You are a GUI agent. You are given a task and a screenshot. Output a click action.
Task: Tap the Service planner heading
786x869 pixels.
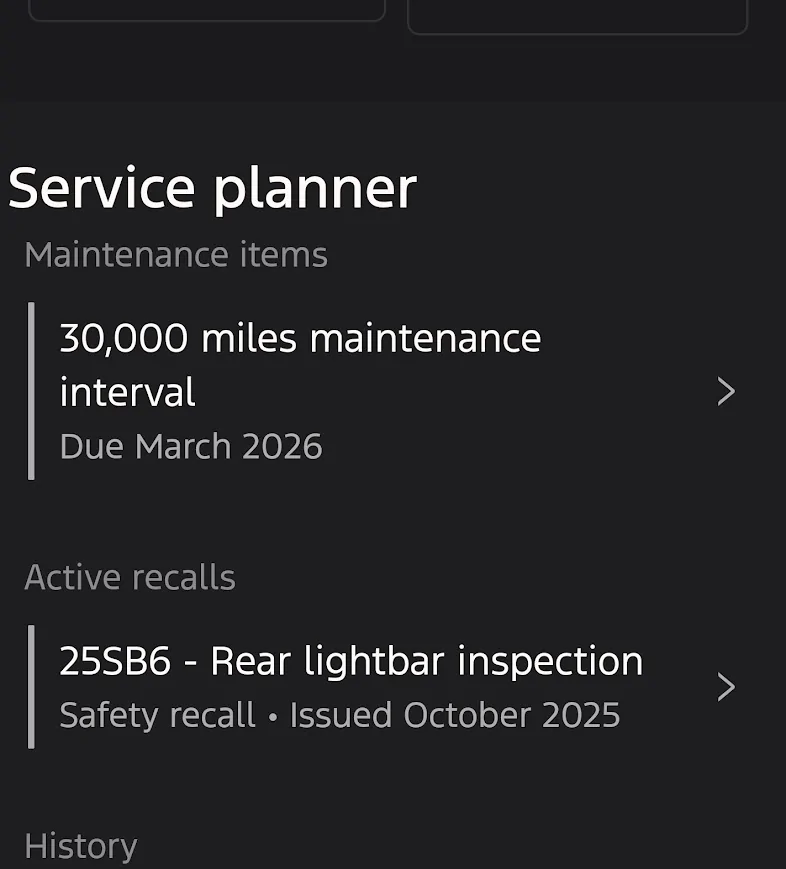click(x=212, y=188)
